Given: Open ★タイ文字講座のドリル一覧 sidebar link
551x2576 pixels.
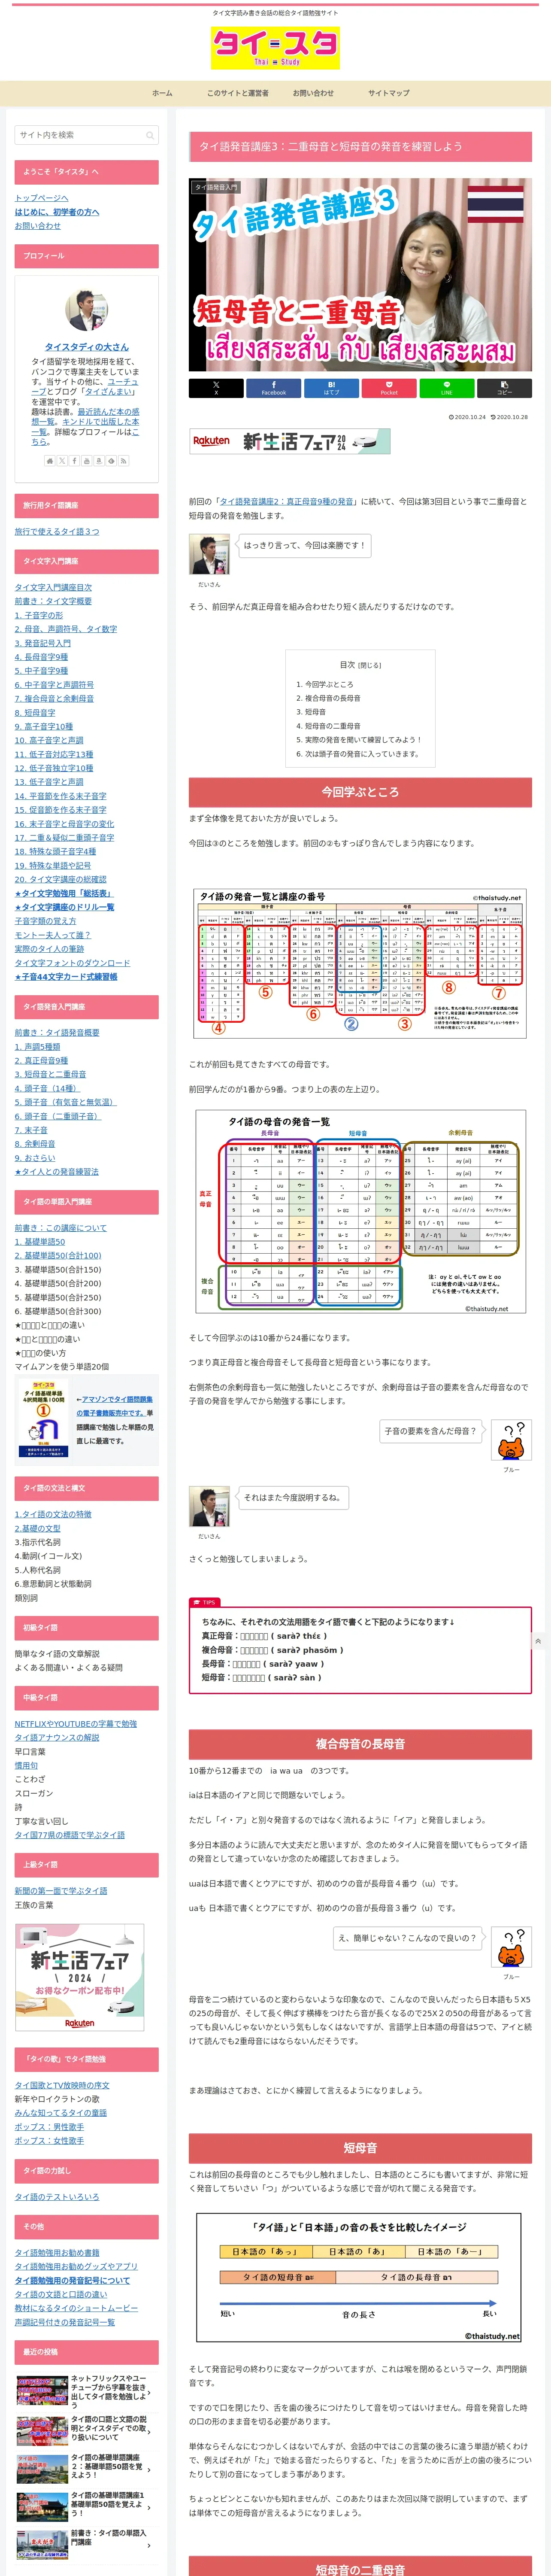Looking at the screenshot, I should (x=64, y=907).
